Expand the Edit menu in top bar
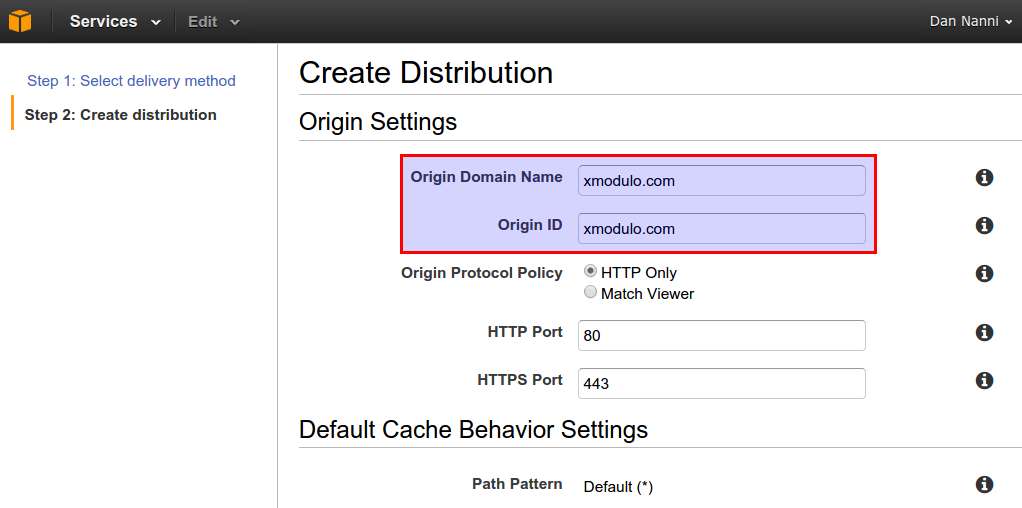Screen dimensions: 1022x508 coord(214,22)
